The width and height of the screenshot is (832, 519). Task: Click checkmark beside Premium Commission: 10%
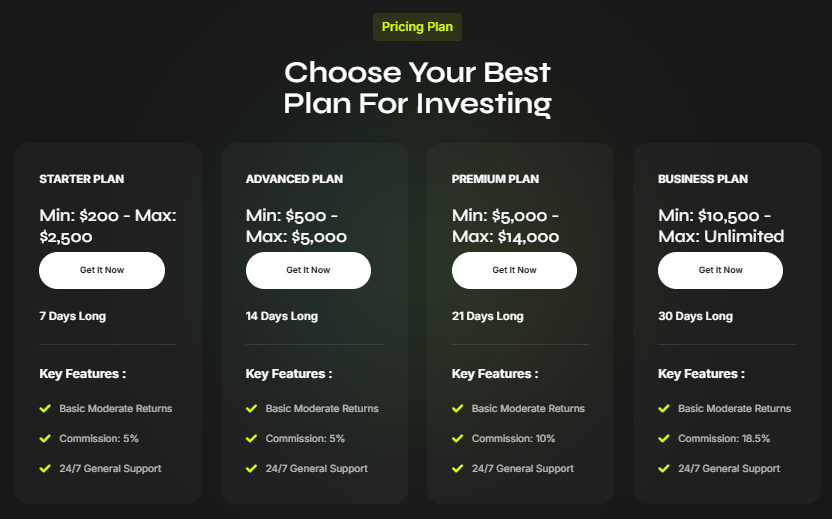coord(457,438)
